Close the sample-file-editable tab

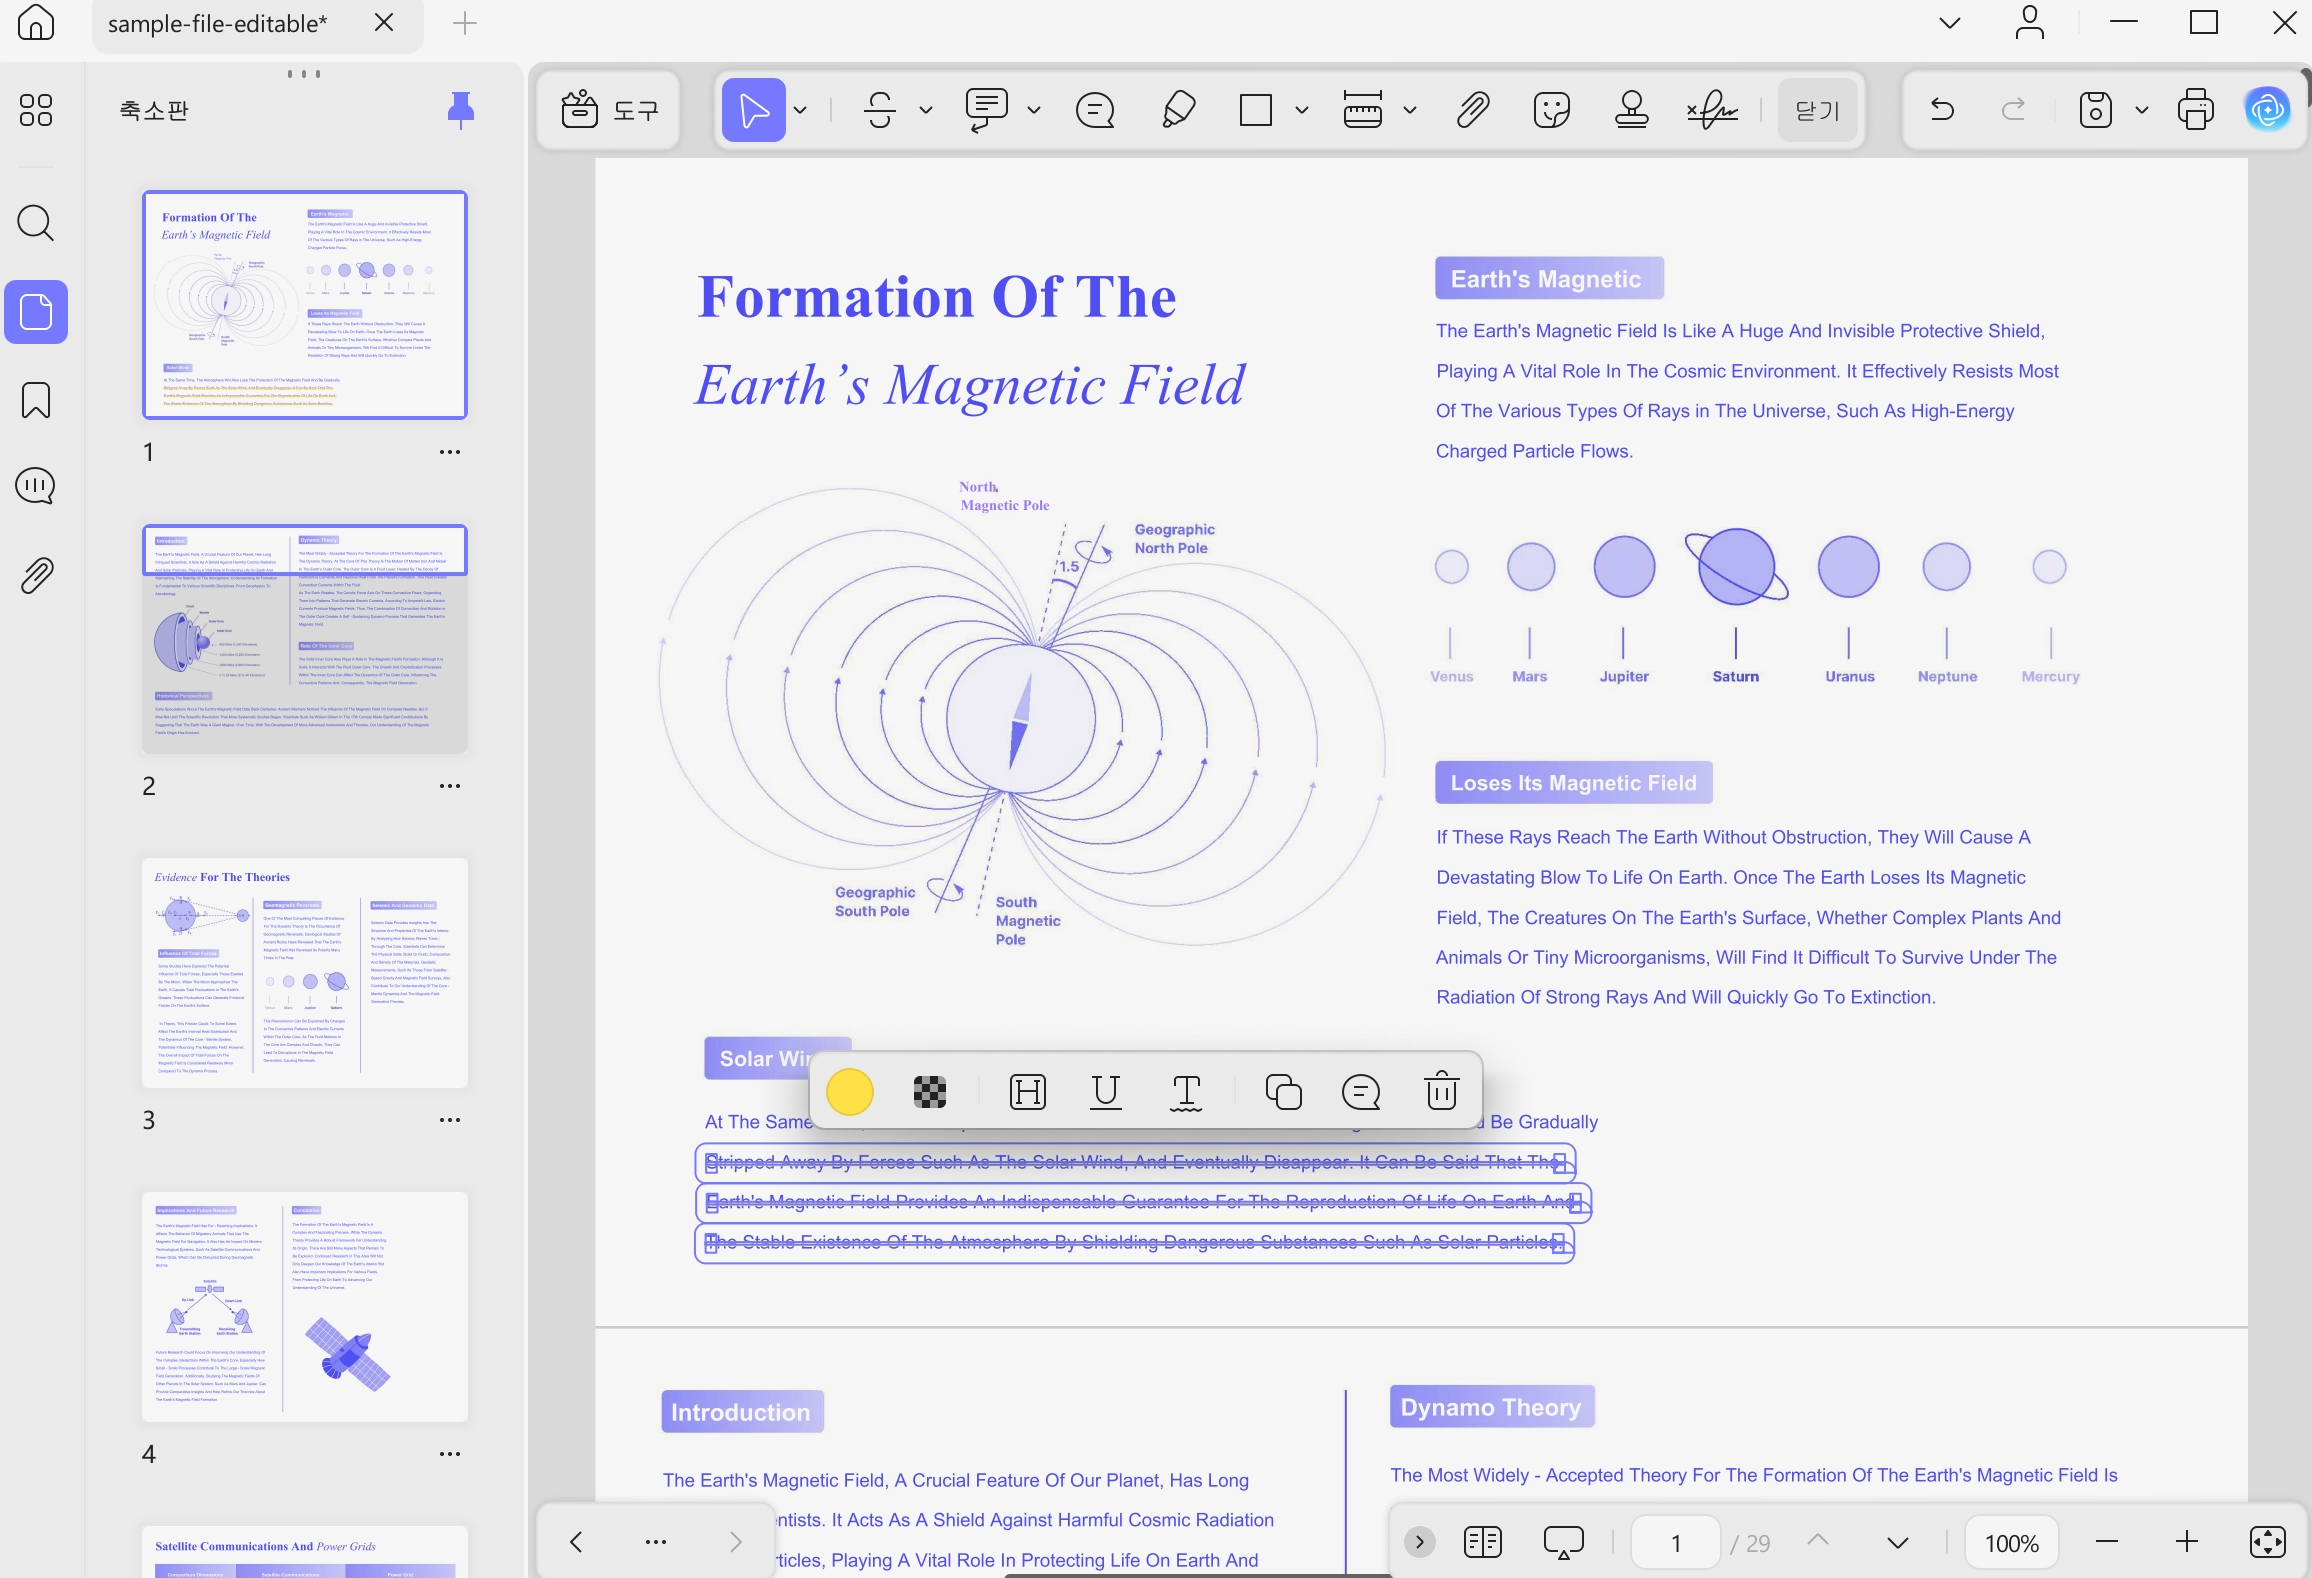point(384,23)
